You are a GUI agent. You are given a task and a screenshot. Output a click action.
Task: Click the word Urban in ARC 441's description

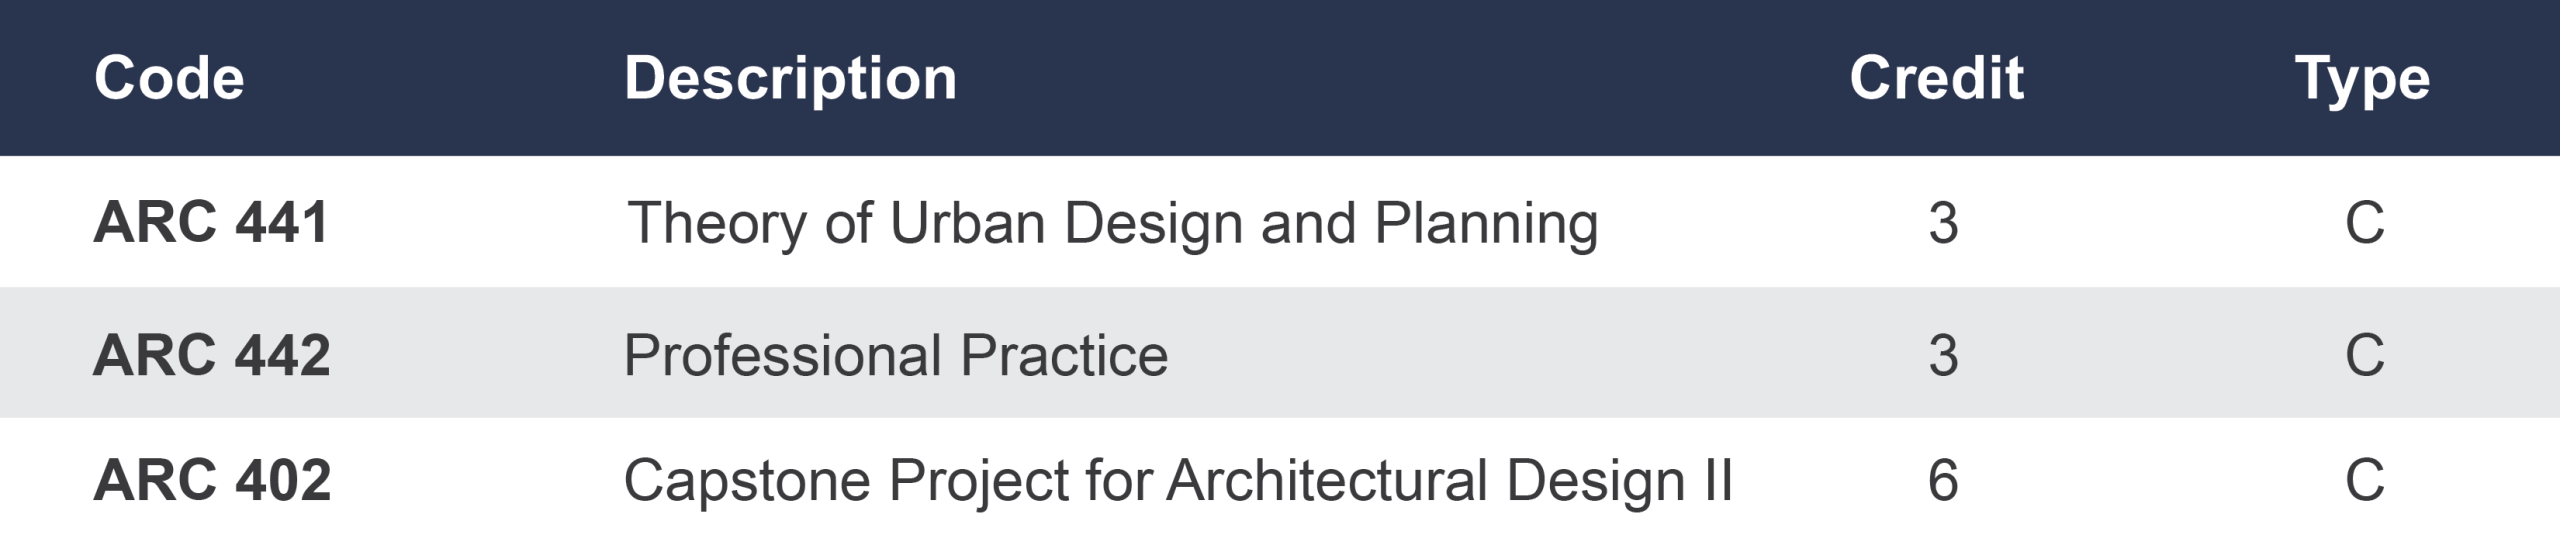click(967, 222)
